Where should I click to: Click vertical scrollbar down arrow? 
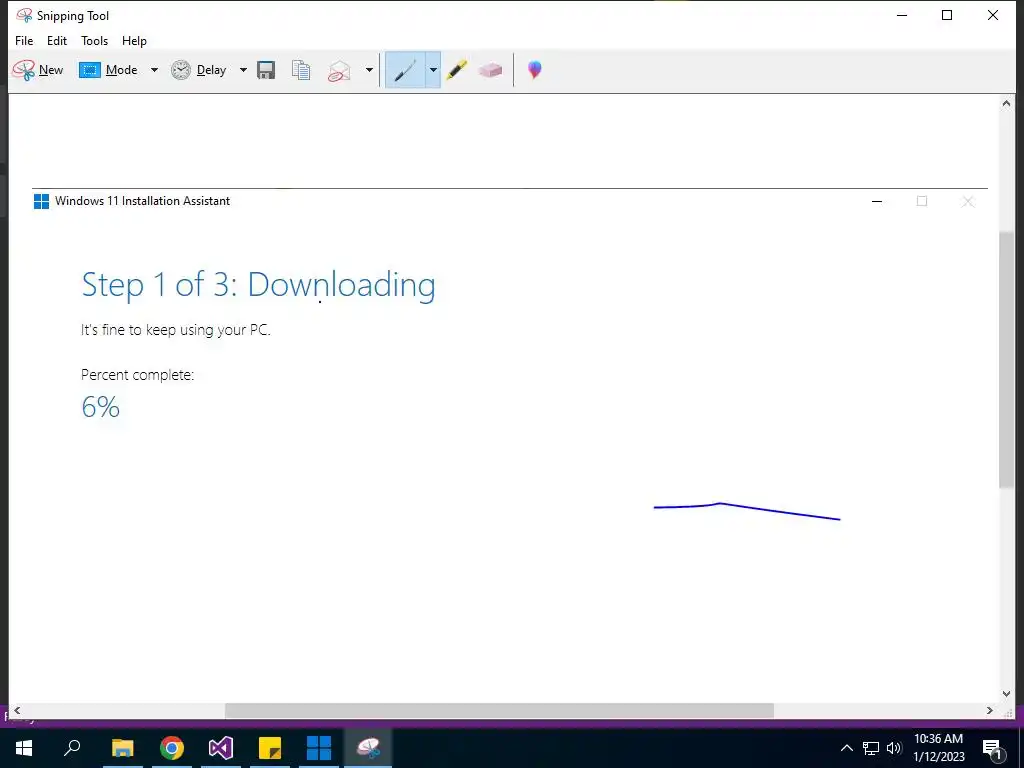click(x=1006, y=694)
